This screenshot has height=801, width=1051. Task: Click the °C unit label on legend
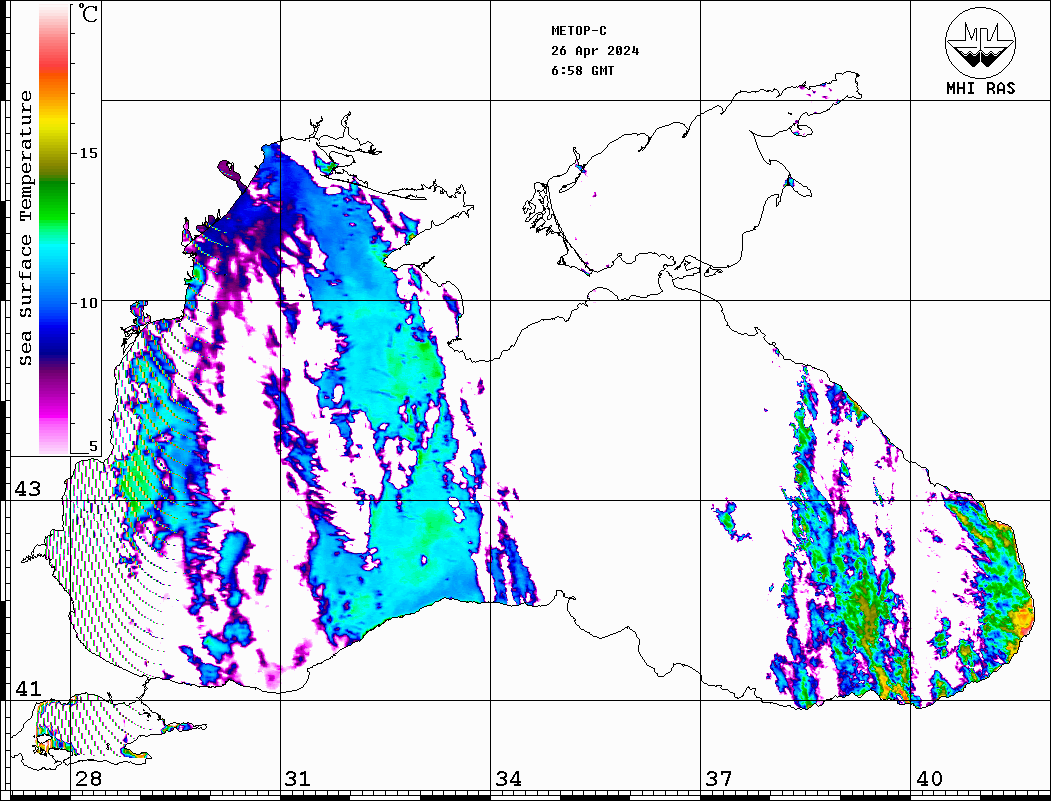pos(87,13)
